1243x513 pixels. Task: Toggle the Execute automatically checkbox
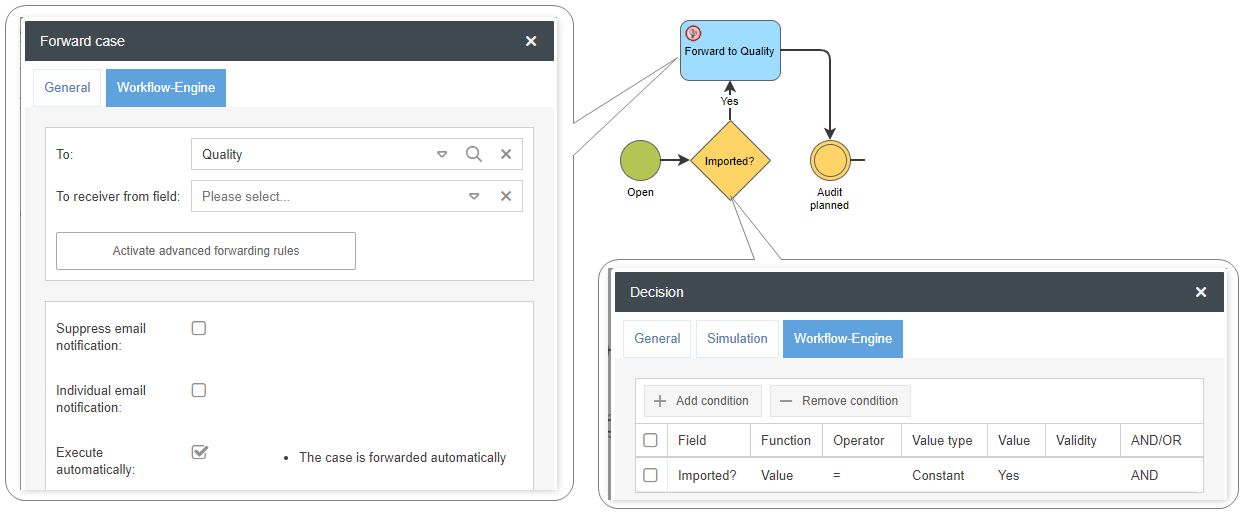(199, 452)
